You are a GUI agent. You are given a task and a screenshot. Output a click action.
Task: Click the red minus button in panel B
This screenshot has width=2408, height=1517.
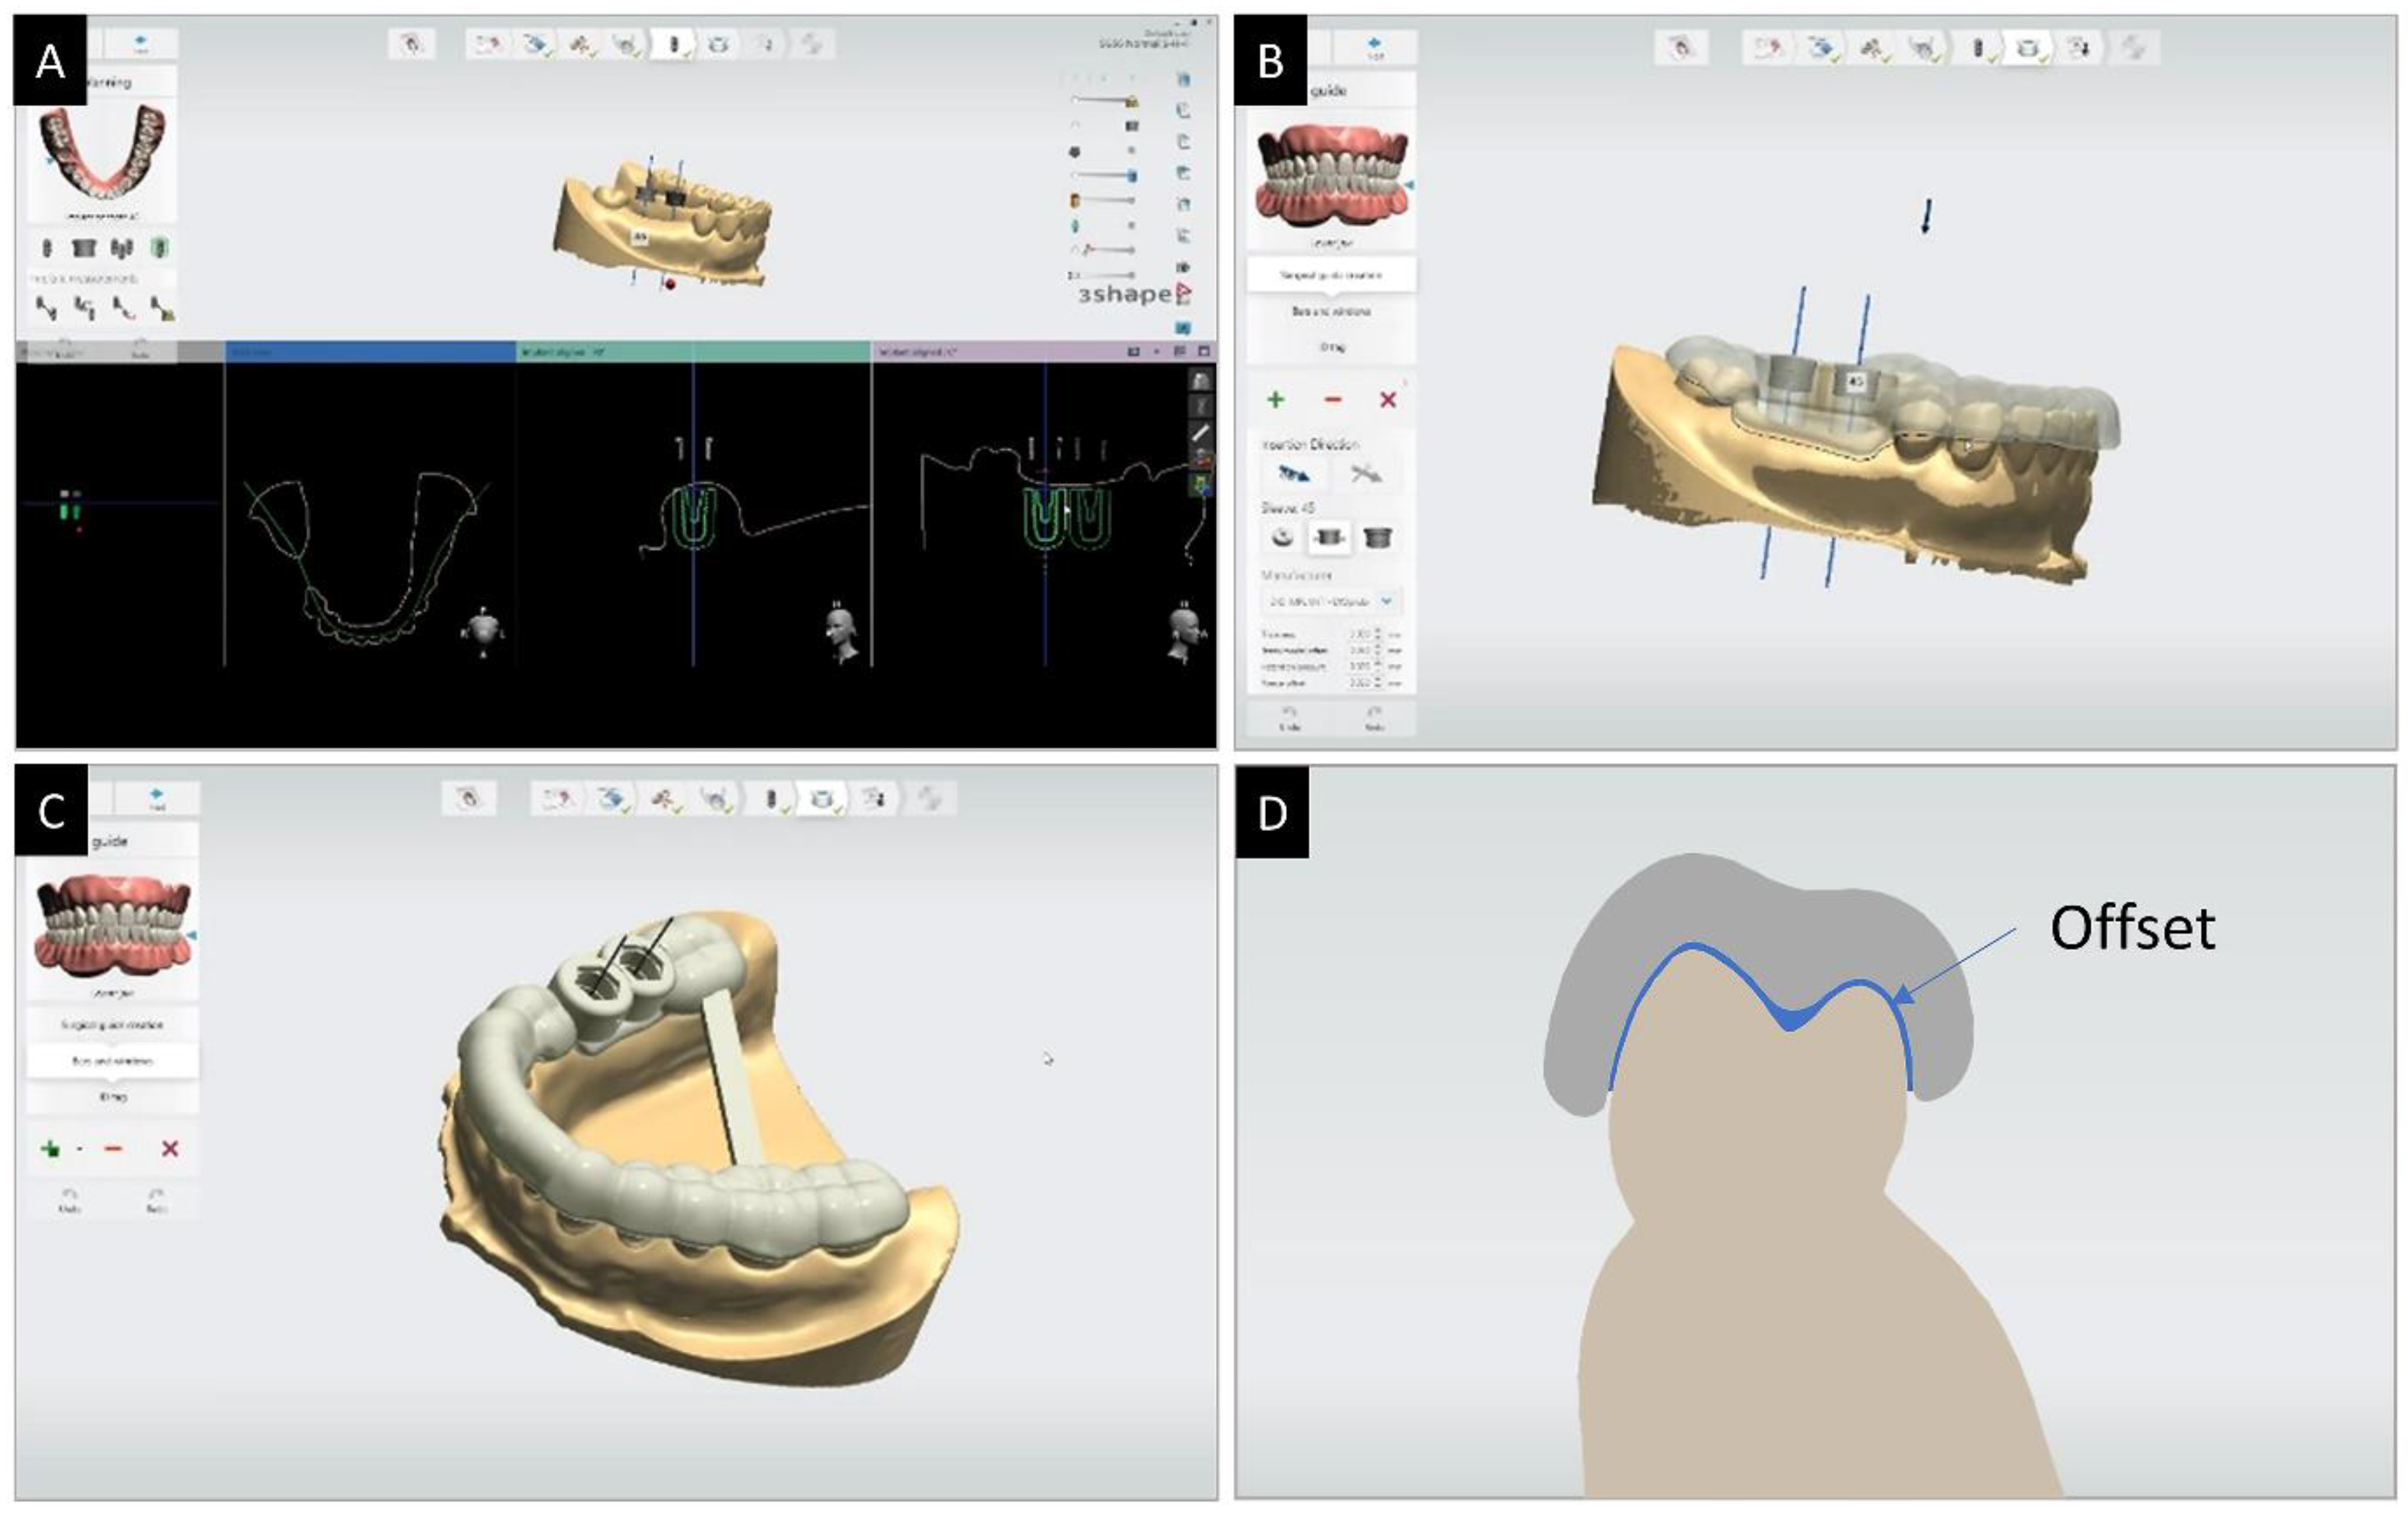[1332, 399]
